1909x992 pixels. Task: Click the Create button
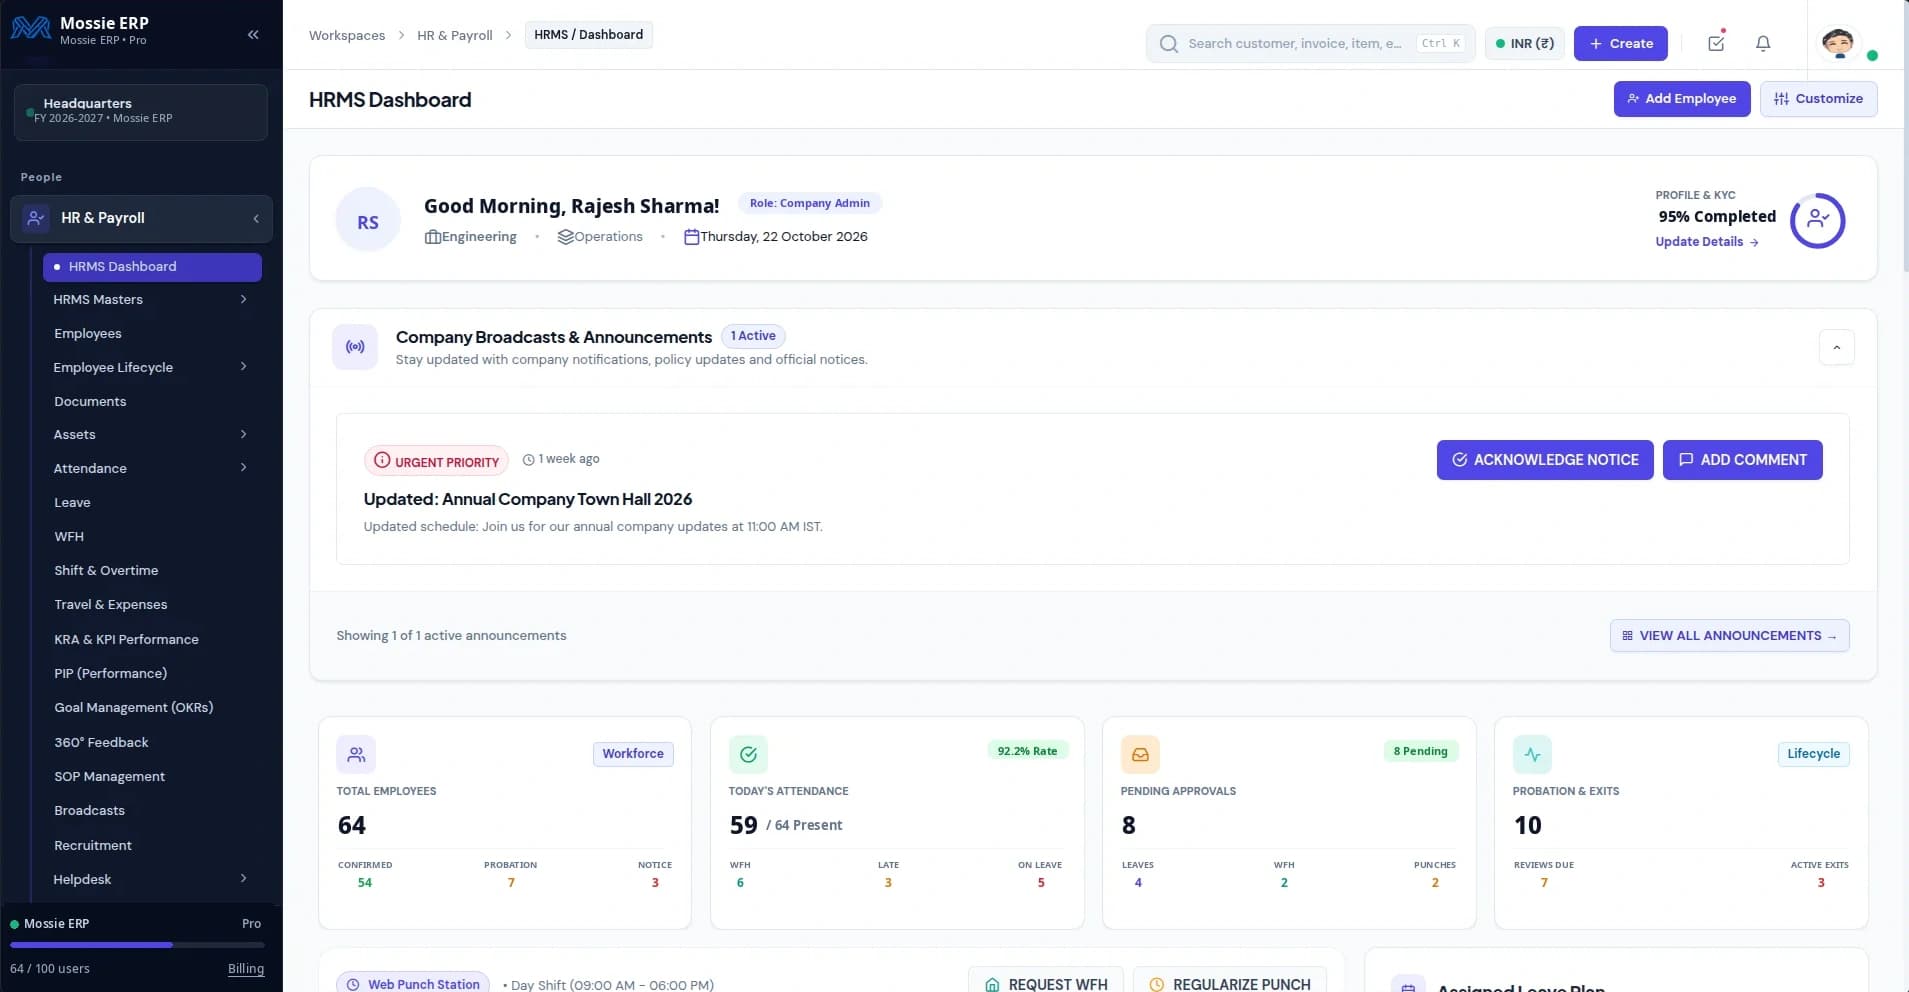coord(1620,43)
